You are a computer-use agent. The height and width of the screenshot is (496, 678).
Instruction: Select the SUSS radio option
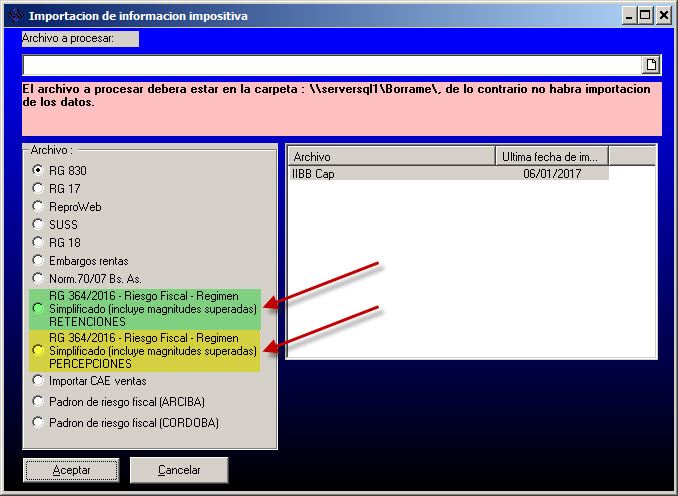click(x=39, y=224)
